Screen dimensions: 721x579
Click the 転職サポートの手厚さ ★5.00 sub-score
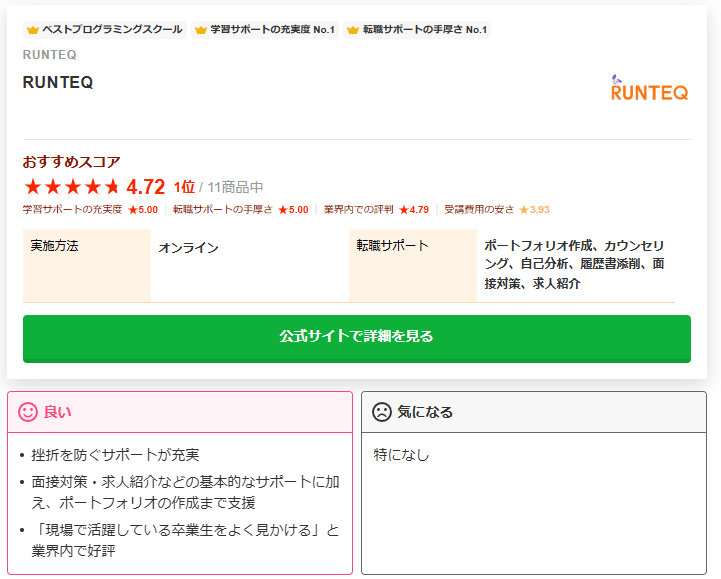(x=240, y=210)
